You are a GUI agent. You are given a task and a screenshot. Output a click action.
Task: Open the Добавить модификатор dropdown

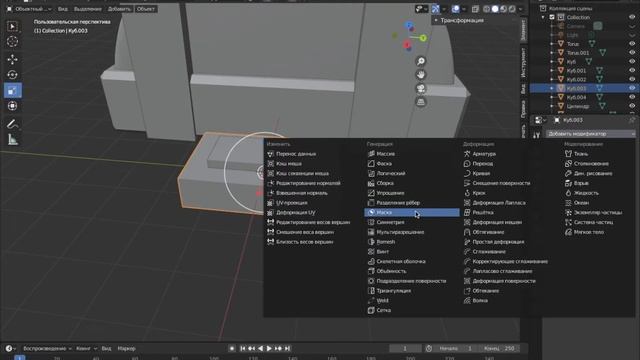[x=591, y=134]
